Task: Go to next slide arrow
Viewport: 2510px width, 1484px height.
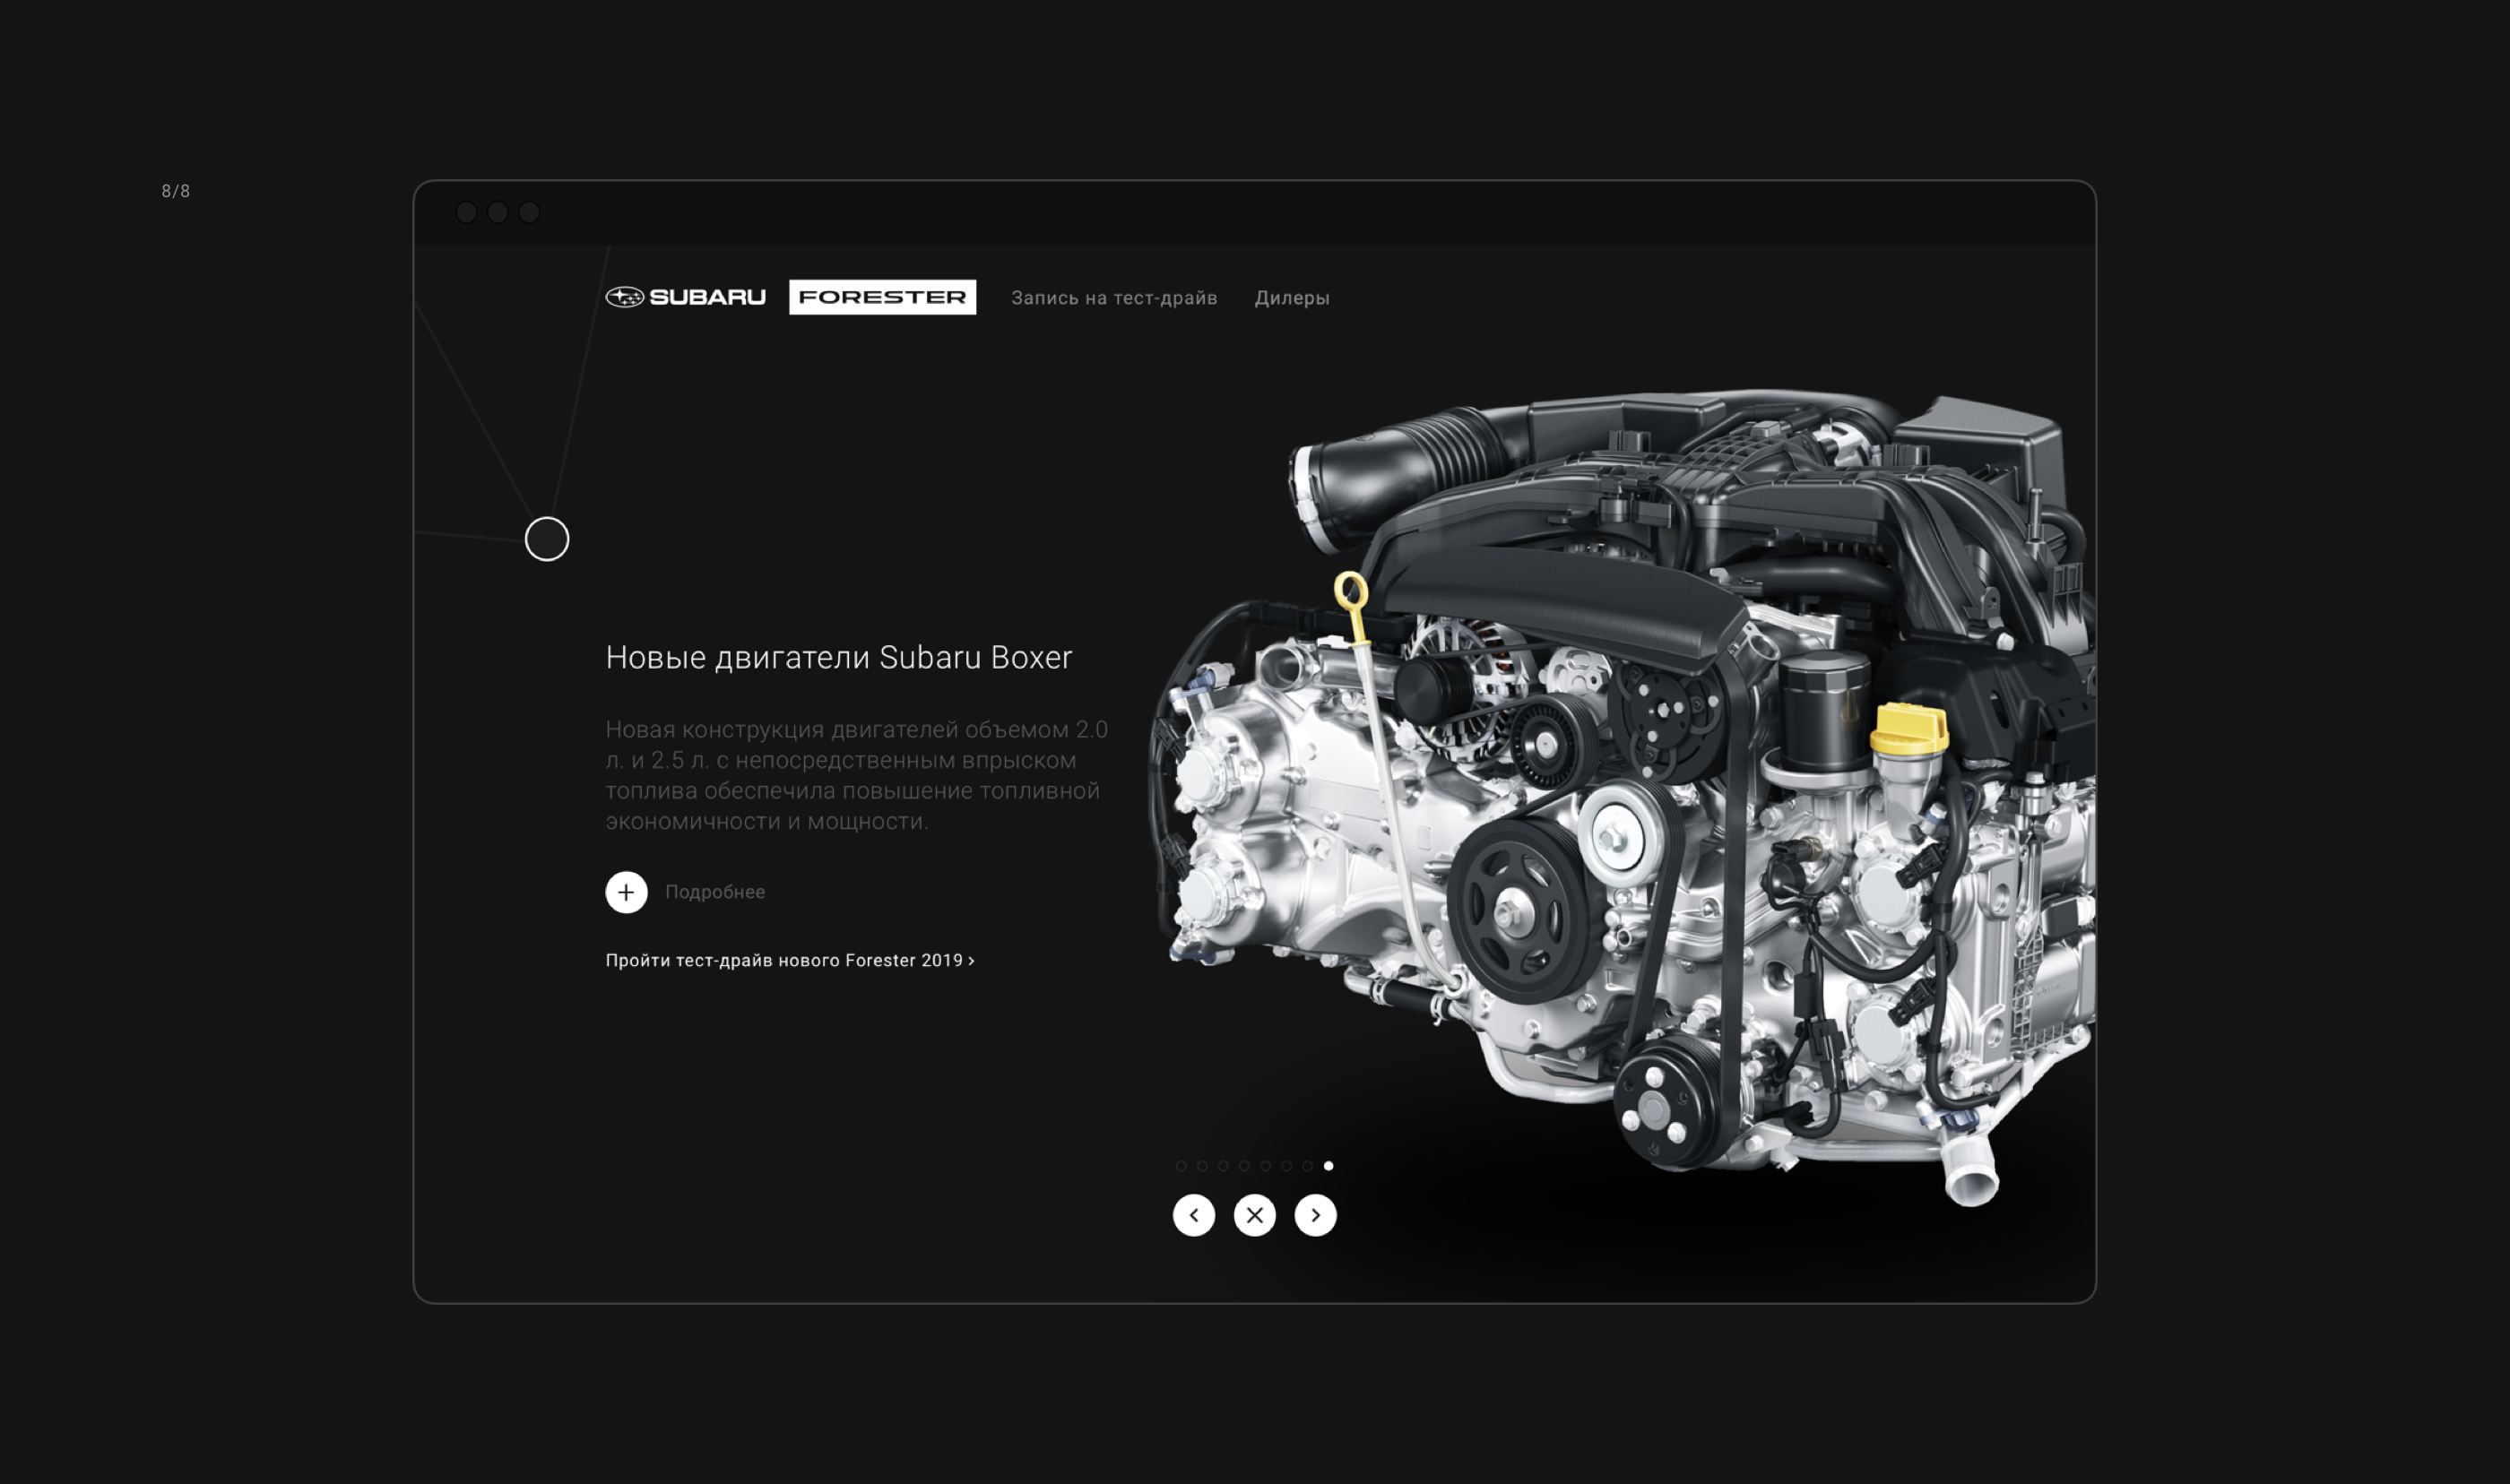Action: [x=1316, y=1215]
